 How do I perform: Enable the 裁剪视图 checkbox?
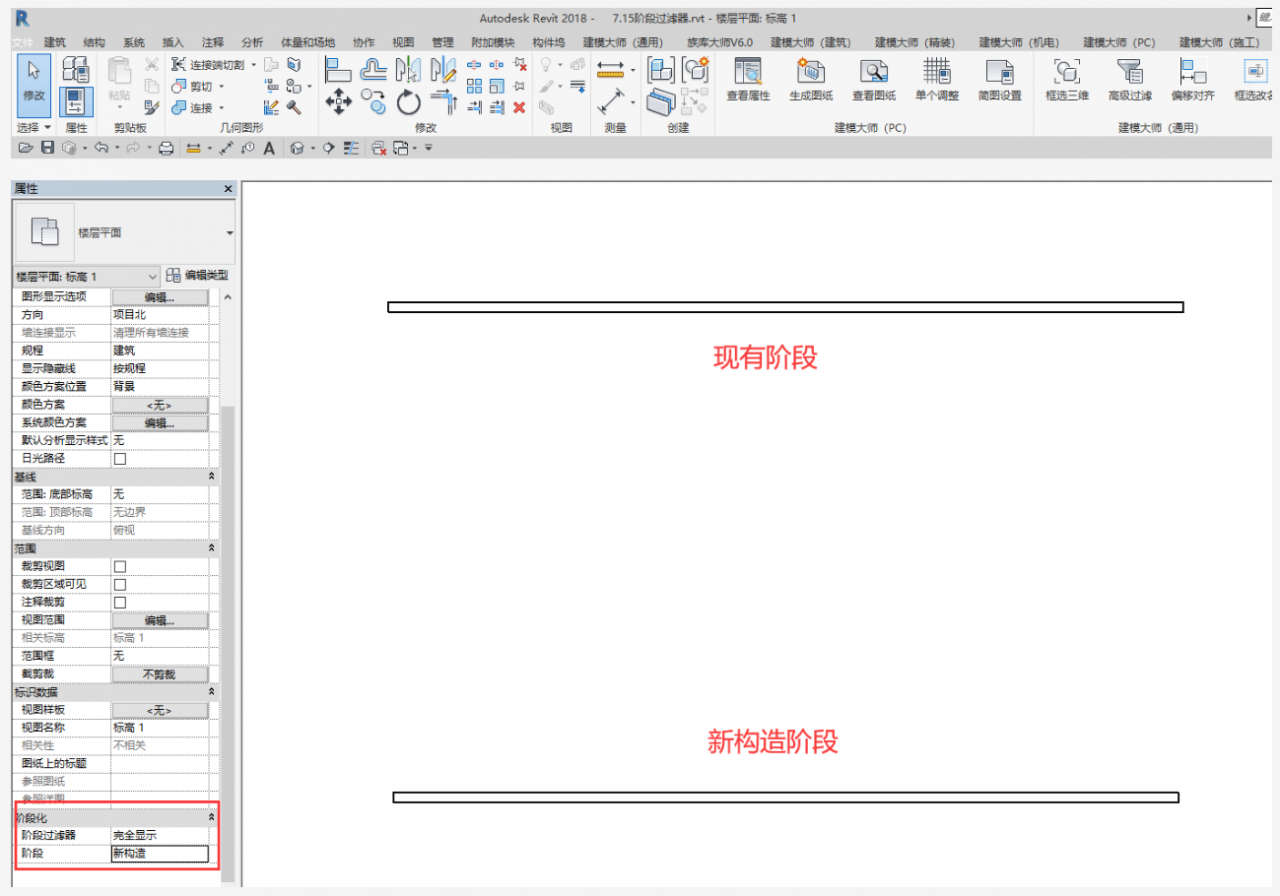coord(120,566)
